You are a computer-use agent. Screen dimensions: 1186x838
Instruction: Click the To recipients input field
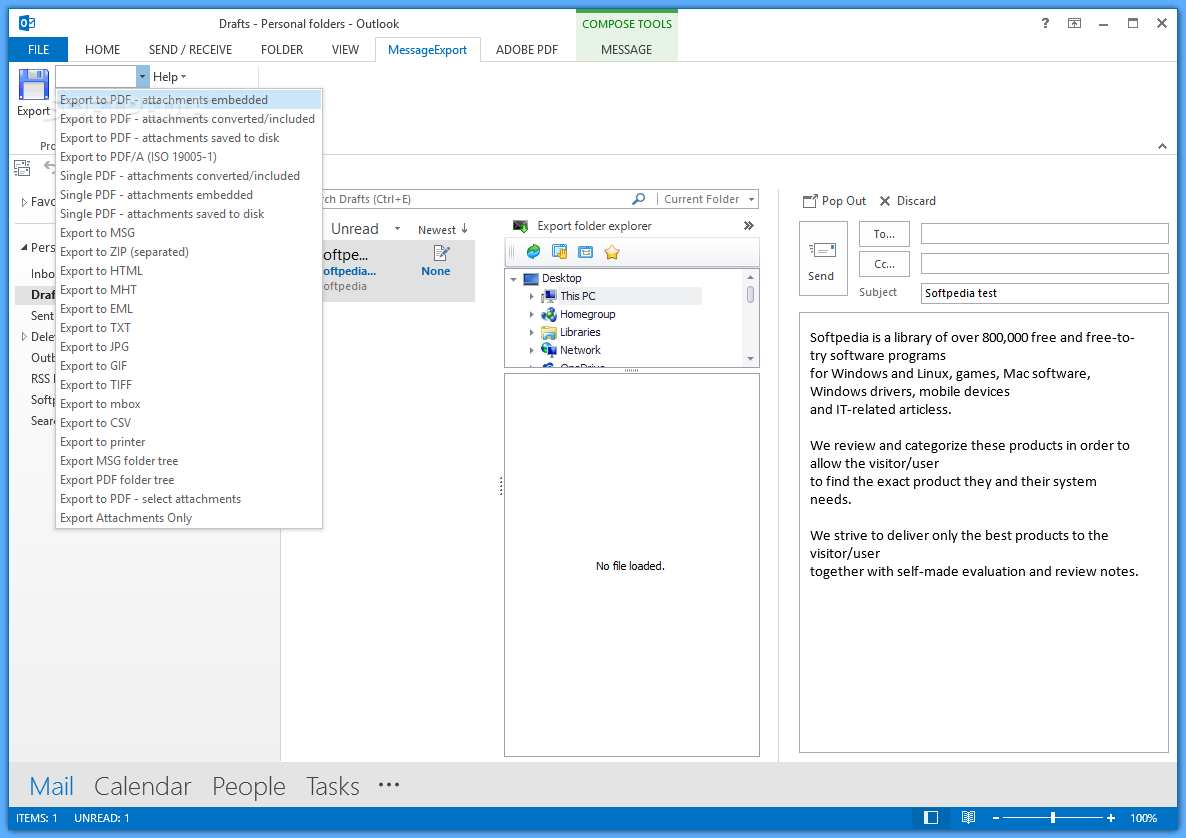click(x=1044, y=234)
